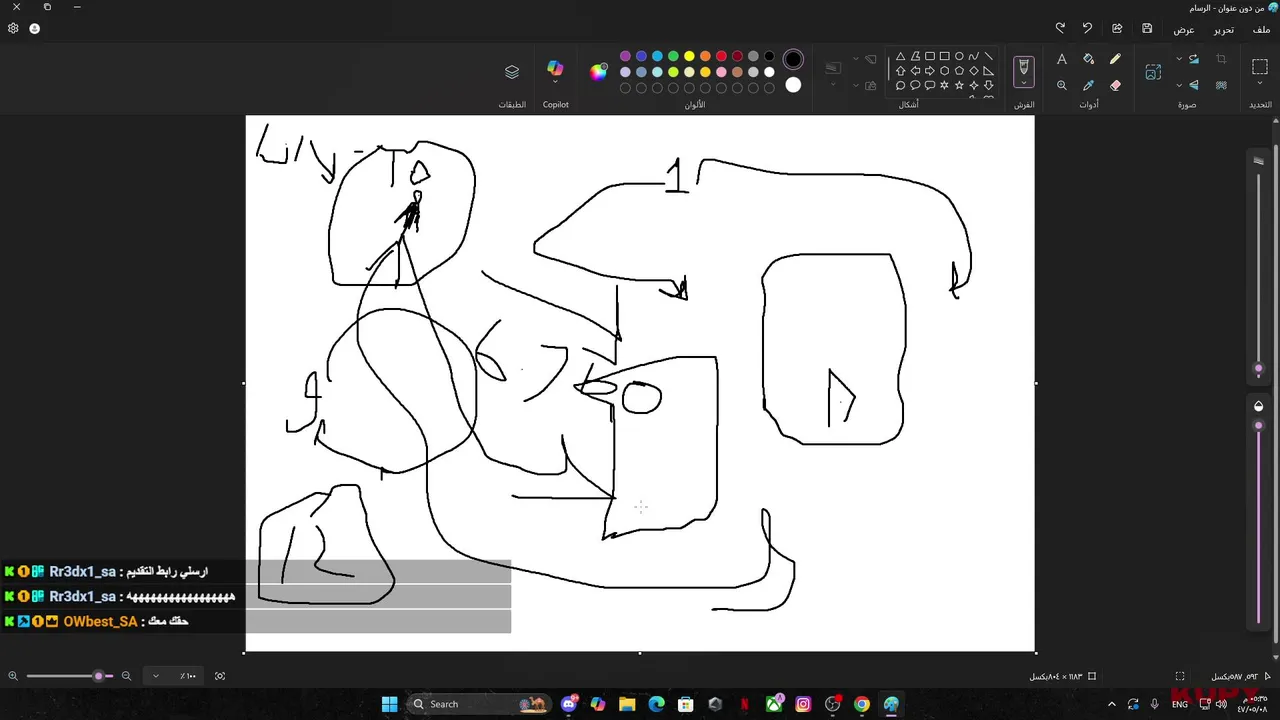Viewport: 1280px width, 720px height.
Task: Open the Windows Start button
Action: pyautogui.click(x=389, y=704)
